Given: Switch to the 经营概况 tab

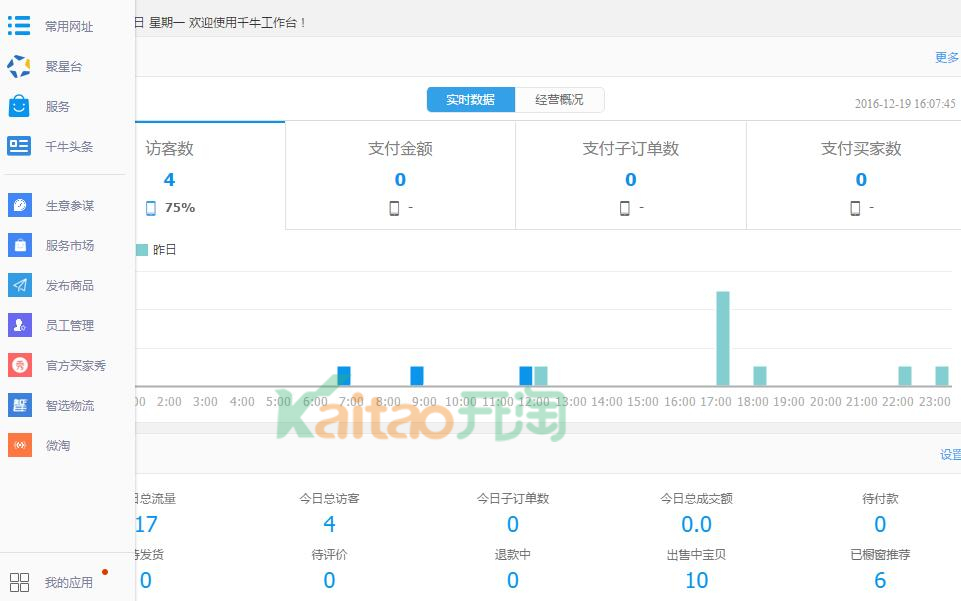Looking at the screenshot, I should click(x=559, y=100).
